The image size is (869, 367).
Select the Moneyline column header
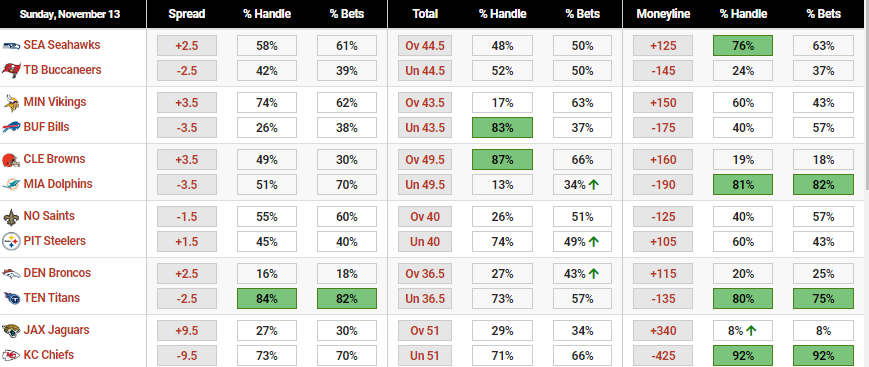coord(663,14)
